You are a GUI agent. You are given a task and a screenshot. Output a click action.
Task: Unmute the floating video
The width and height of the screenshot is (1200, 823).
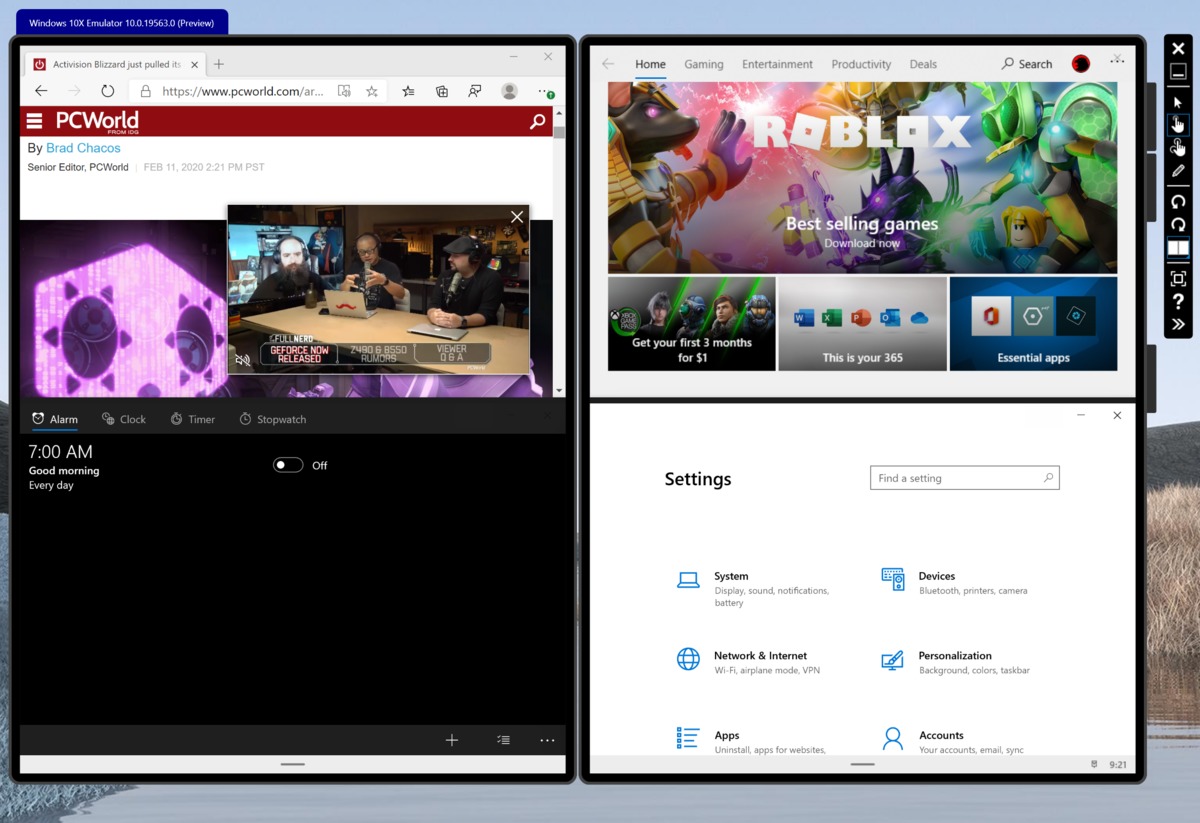242,360
